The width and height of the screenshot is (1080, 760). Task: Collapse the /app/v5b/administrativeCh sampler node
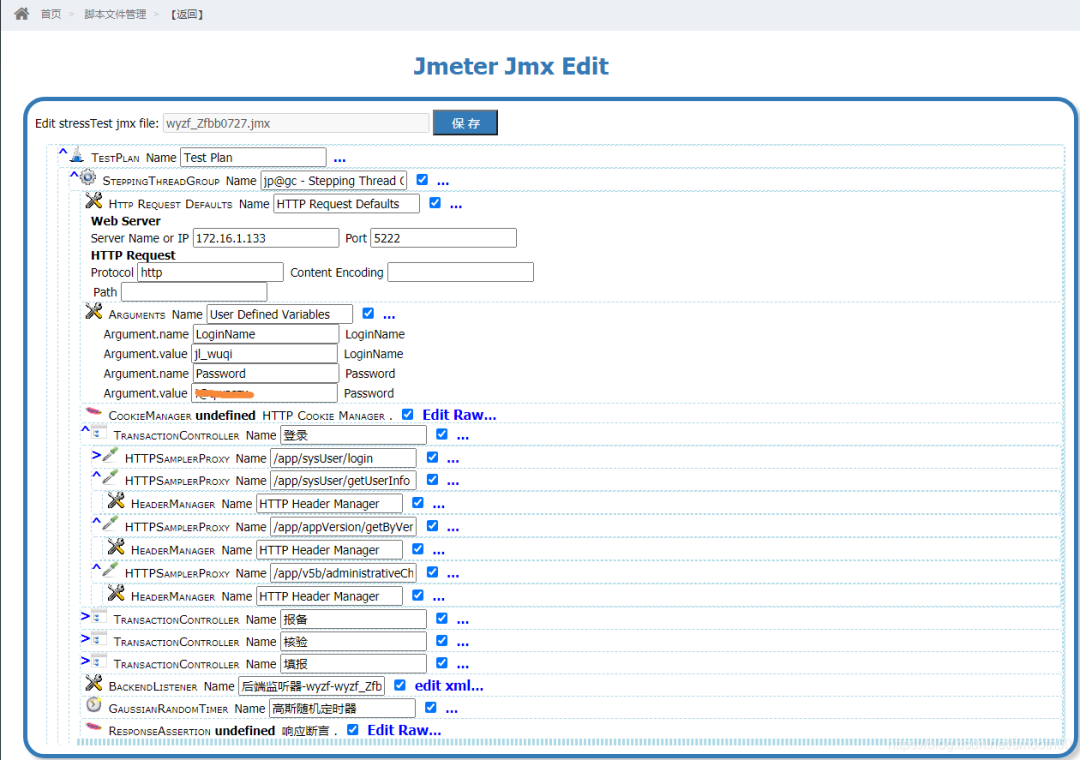pos(96,568)
